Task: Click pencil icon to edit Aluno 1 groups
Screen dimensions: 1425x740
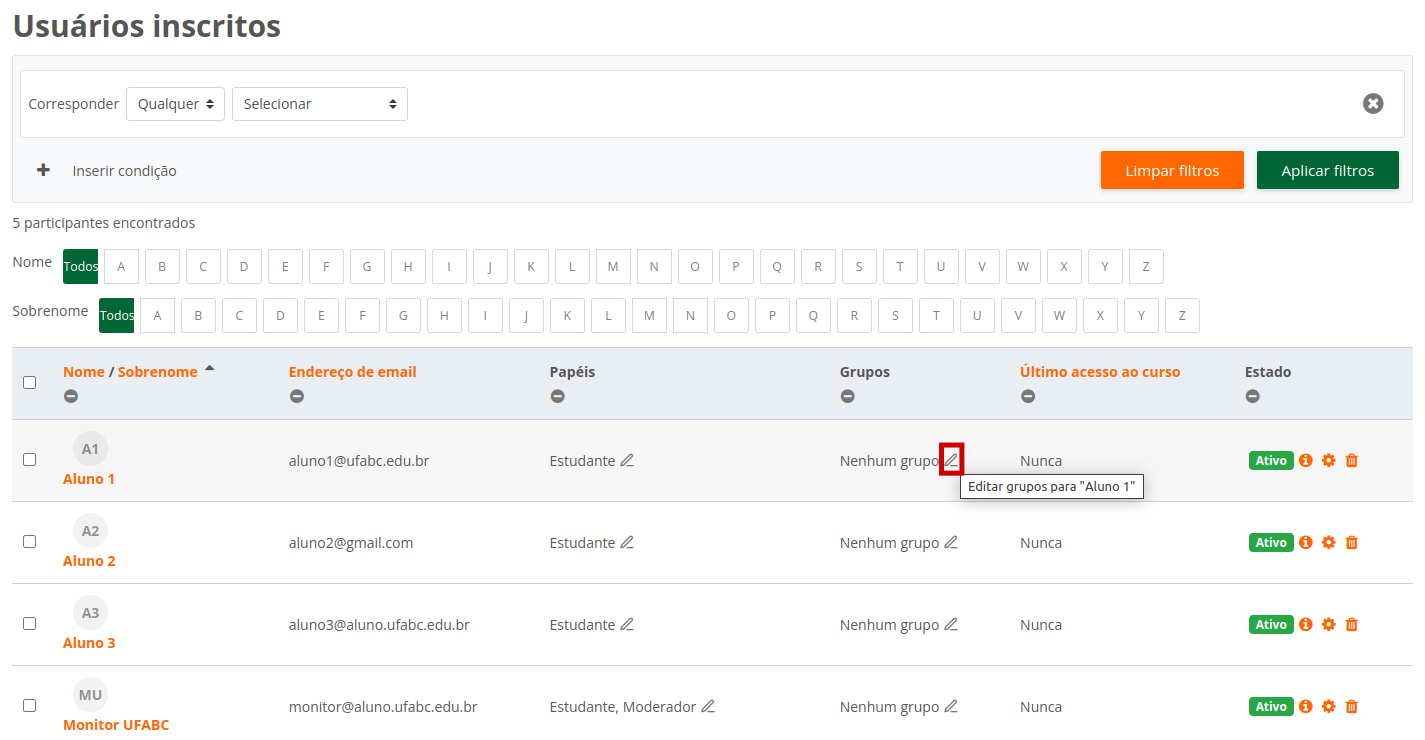Action: point(951,460)
